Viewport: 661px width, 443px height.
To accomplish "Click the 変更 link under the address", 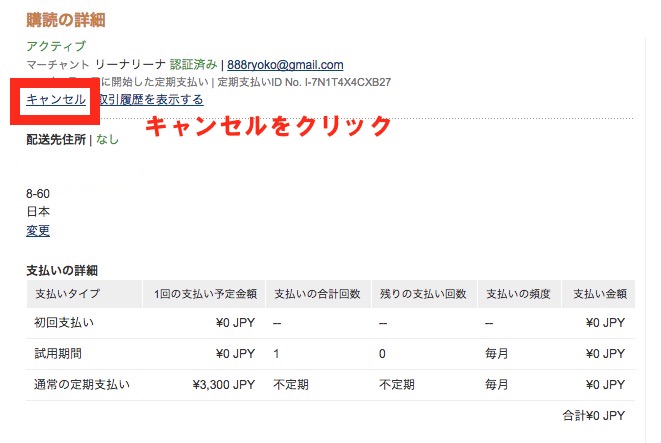I will tap(38, 231).
